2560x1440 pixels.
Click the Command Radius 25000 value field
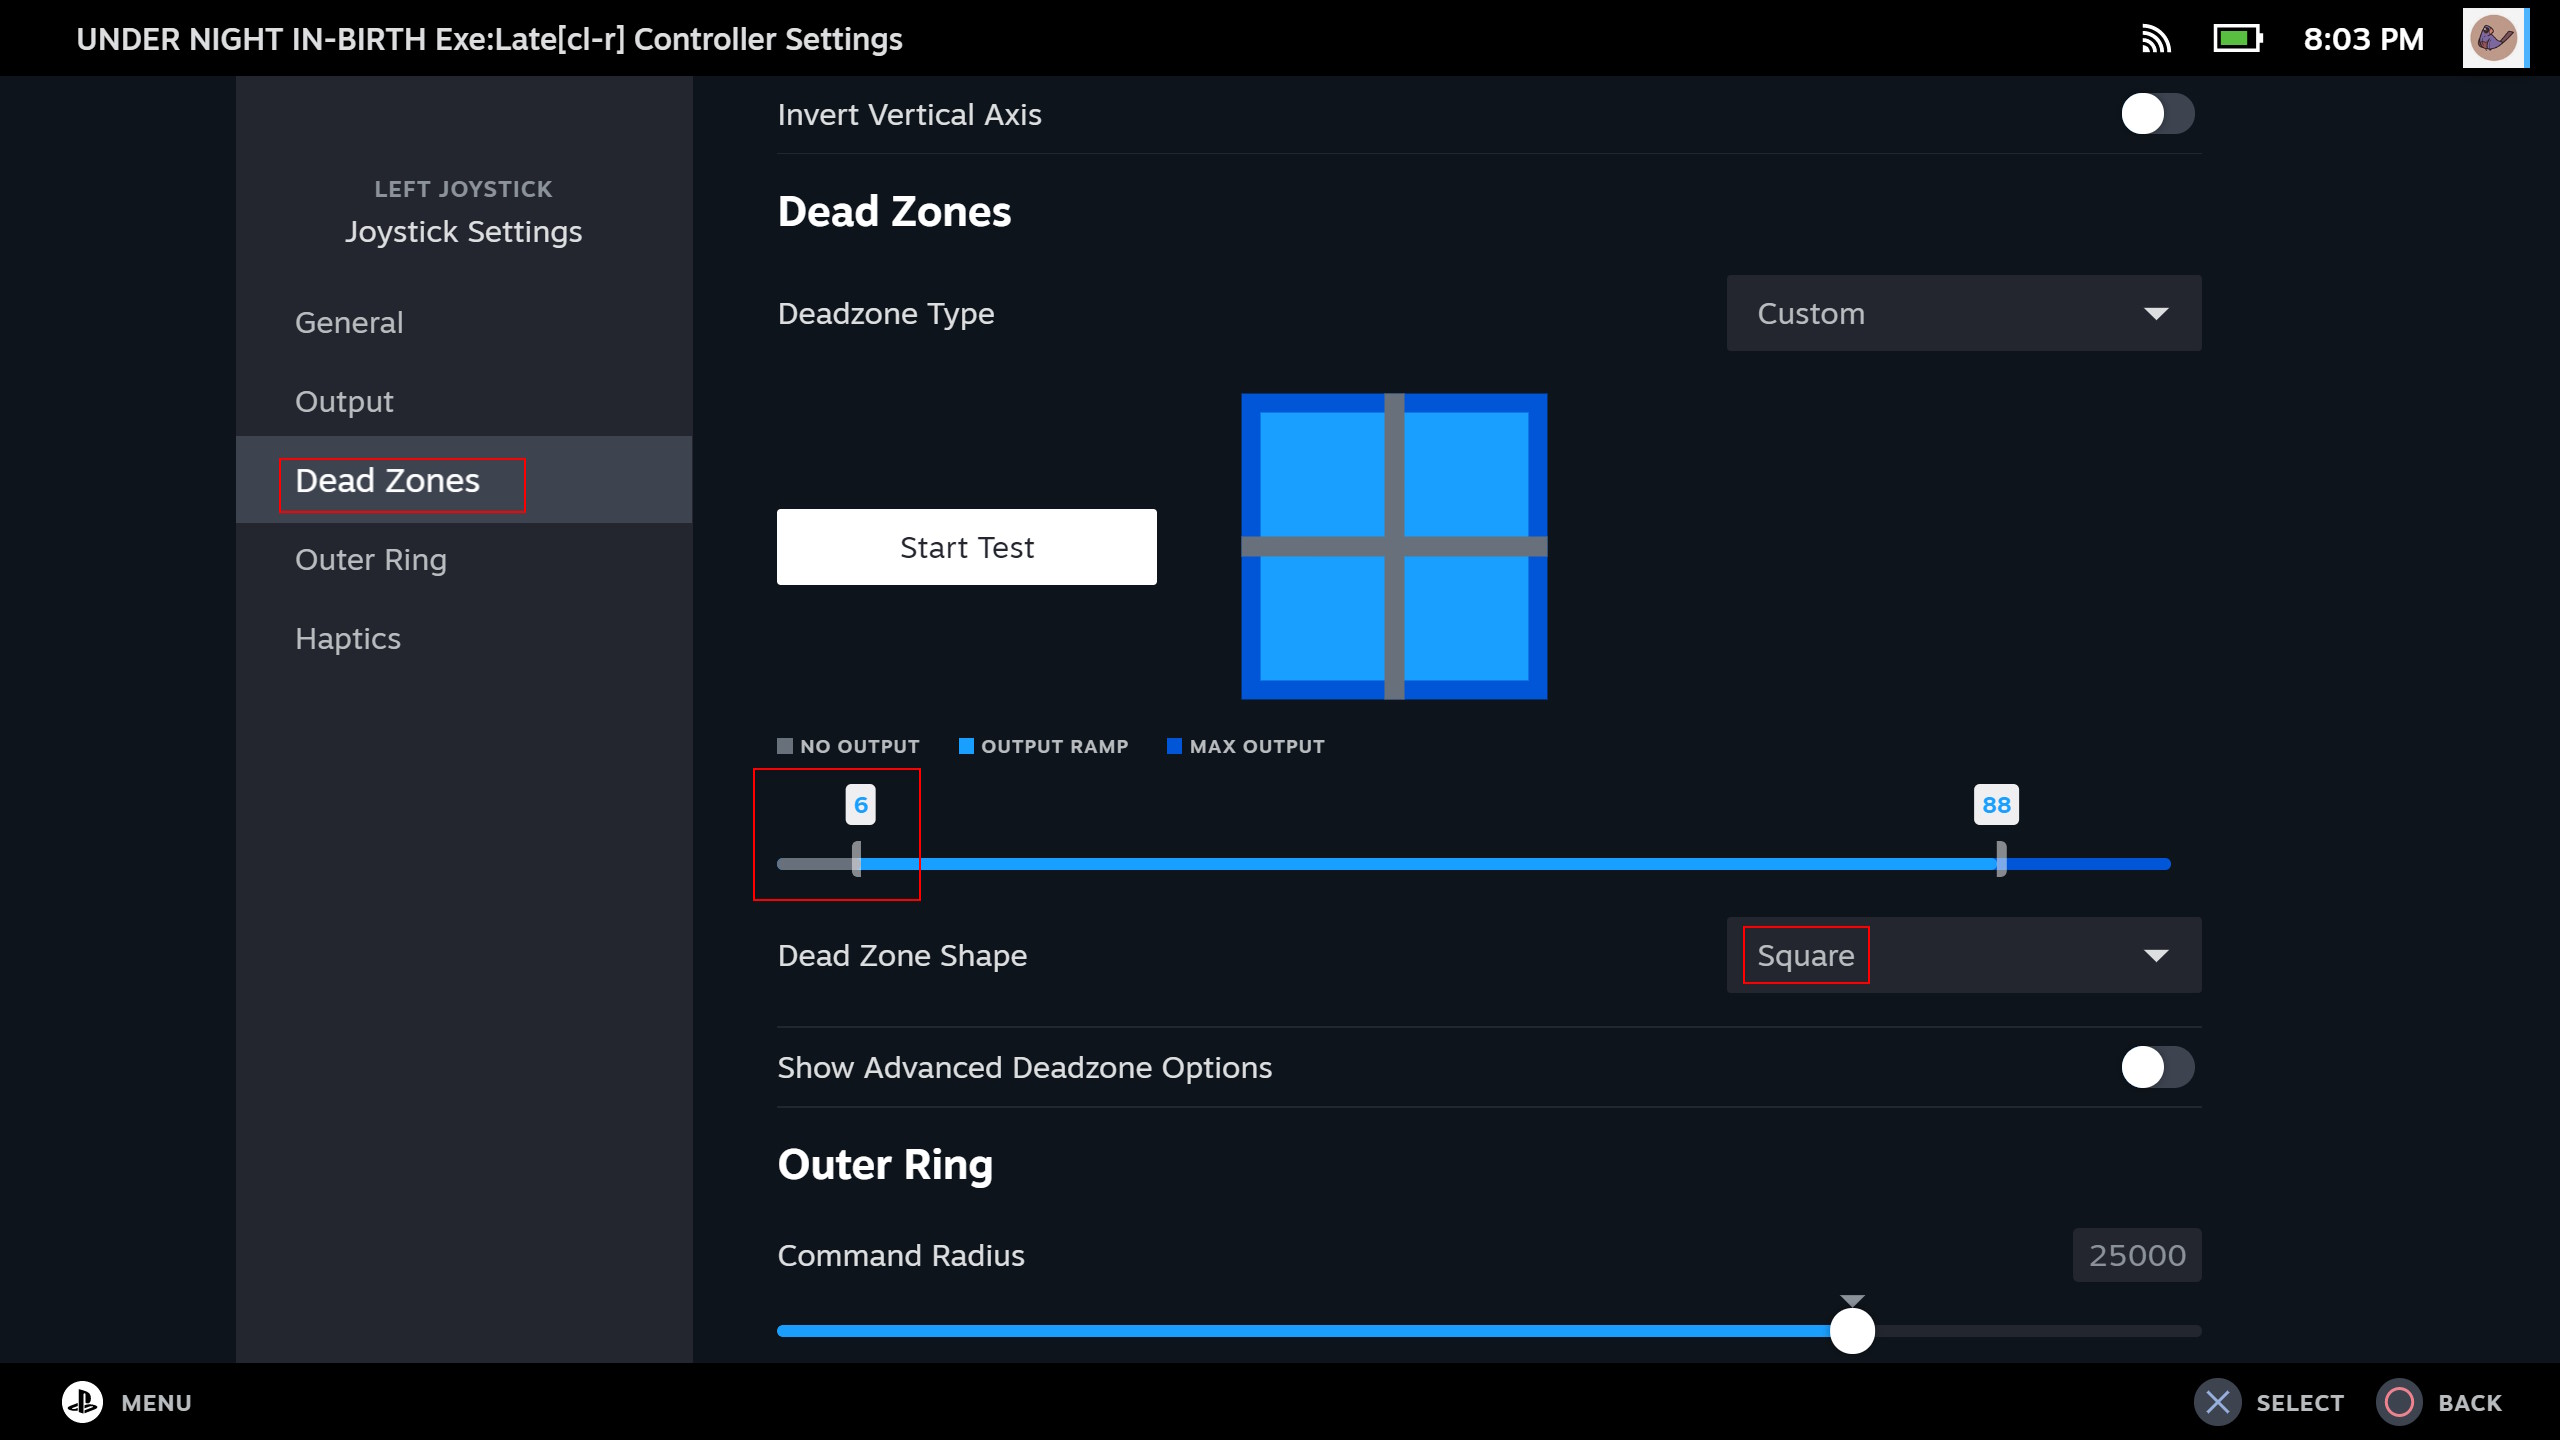[x=2136, y=1255]
